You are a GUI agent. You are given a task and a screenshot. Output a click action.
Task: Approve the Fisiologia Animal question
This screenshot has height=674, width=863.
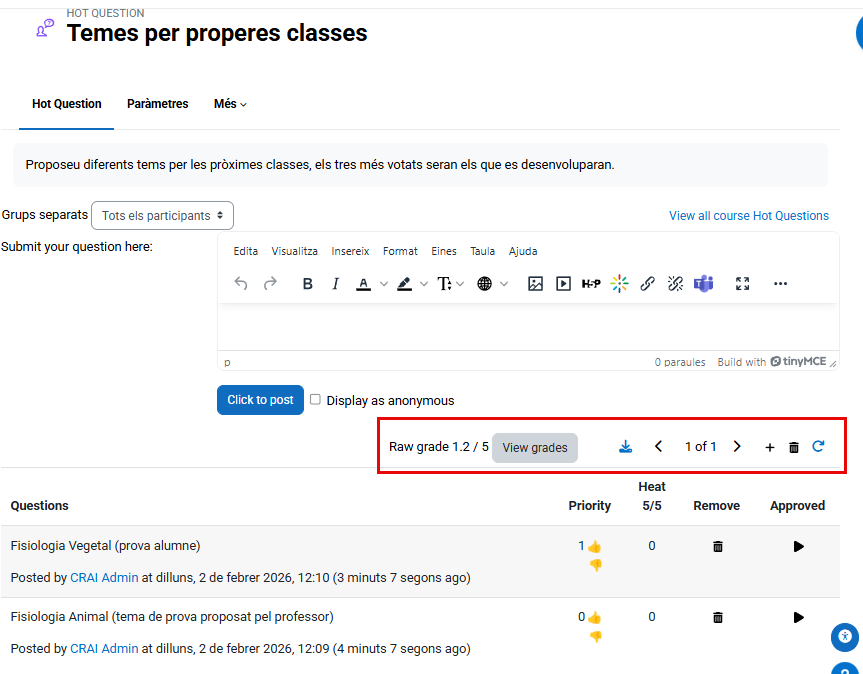click(798, 618)
